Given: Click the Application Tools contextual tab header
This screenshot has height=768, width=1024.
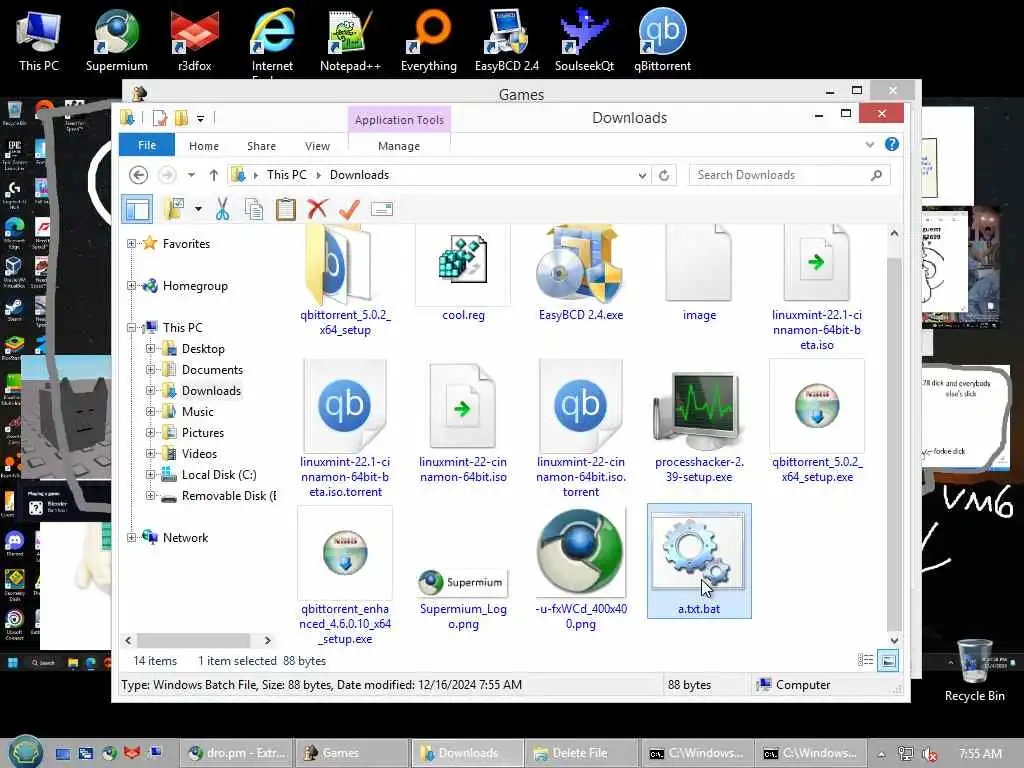Looking at the screenshot, I should [x=399, y=120].
